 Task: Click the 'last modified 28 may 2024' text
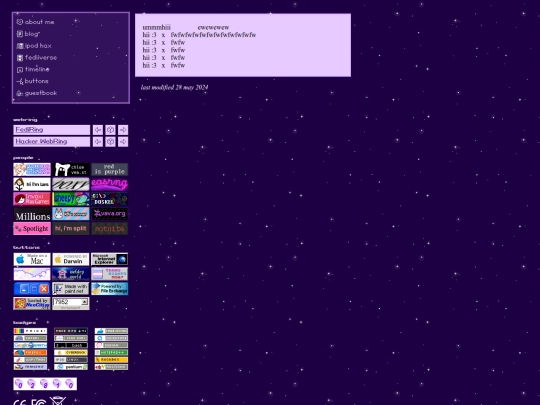[x=174, y=87]
